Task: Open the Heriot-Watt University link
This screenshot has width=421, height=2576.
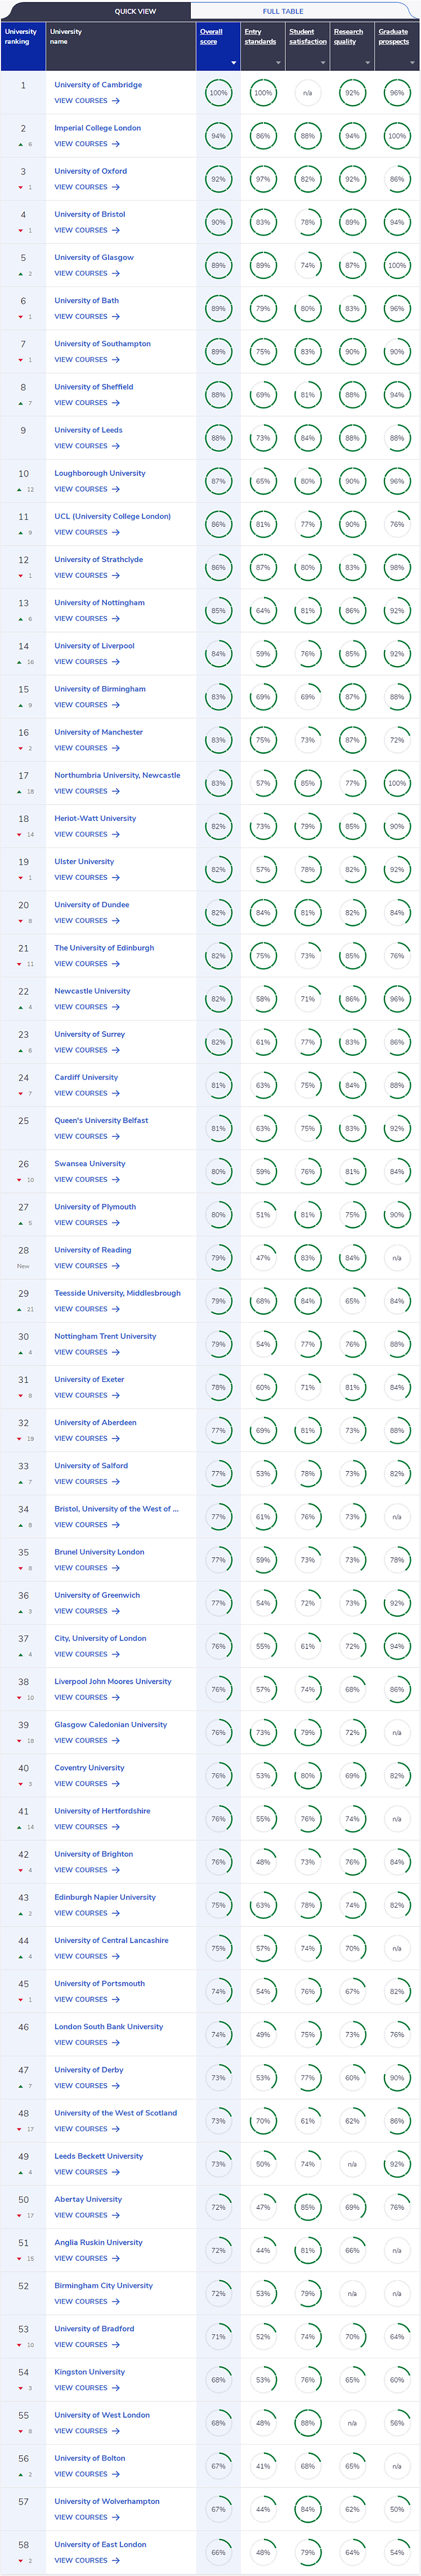Action: (x=95, y=818)
